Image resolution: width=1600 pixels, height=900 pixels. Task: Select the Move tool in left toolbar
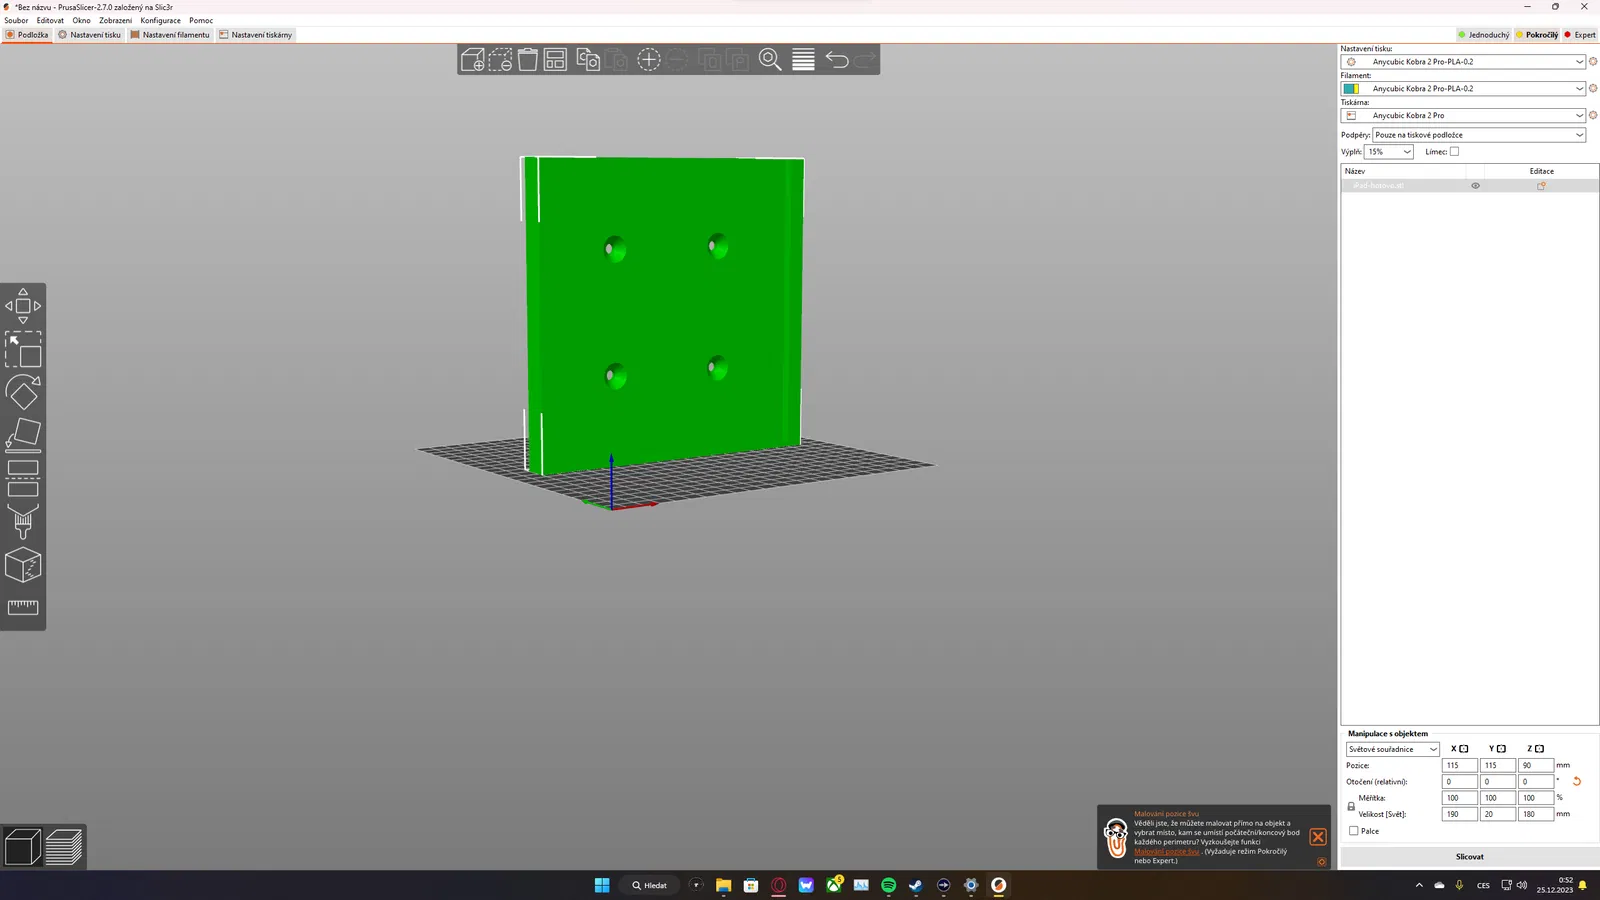tap(23, 306)
